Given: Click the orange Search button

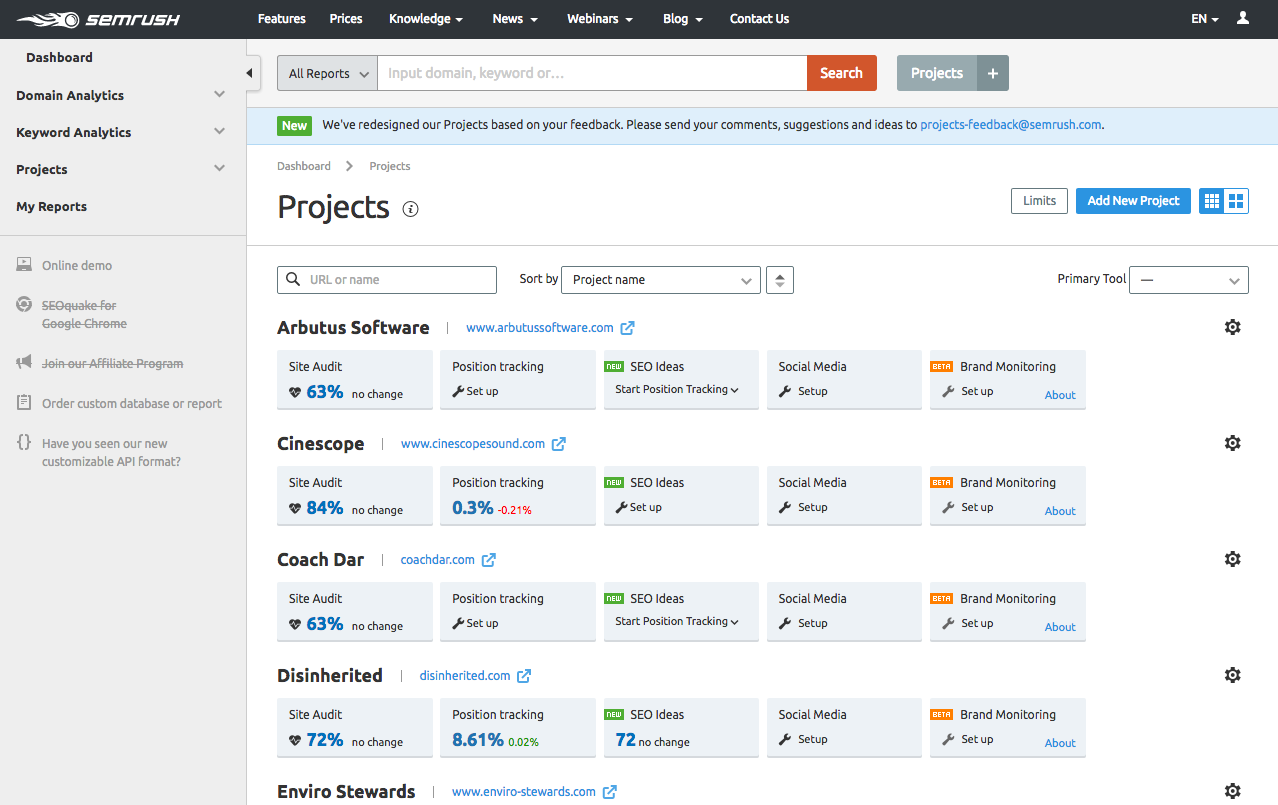Looking at the screenshot, I should point(841,73).
